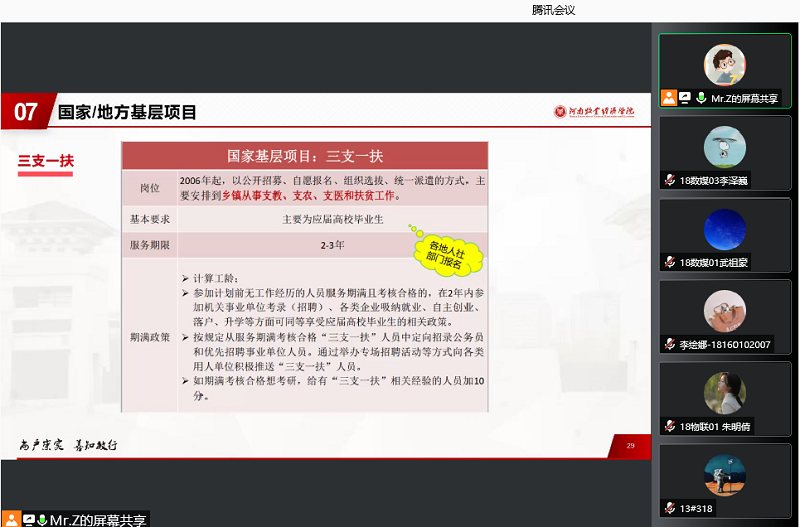Image resolution: width=800 pixels, height=527 pixels.
Task: Click muted mic icon beside 13#318
Action: (x=669, y=508)
